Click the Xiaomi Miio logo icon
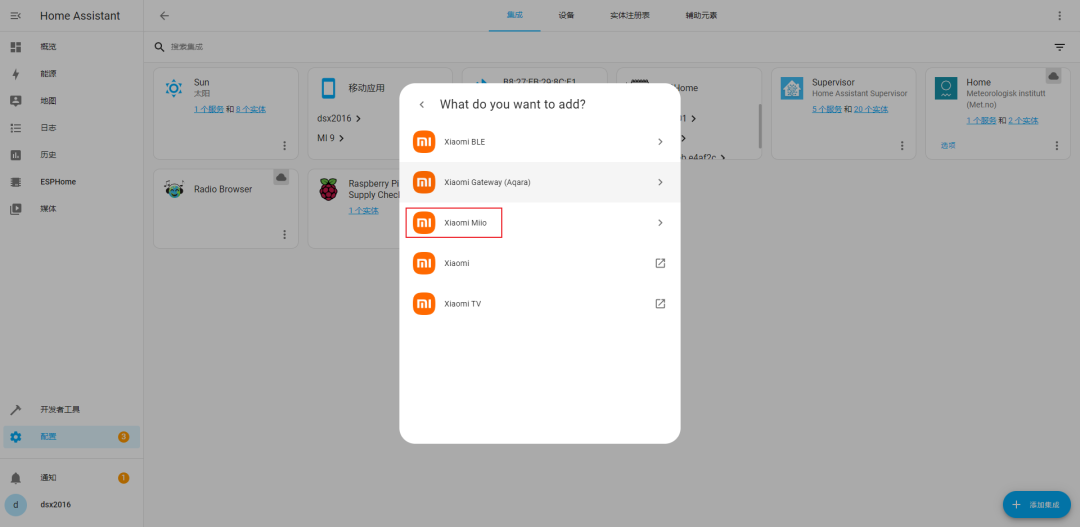 [424, 223]
